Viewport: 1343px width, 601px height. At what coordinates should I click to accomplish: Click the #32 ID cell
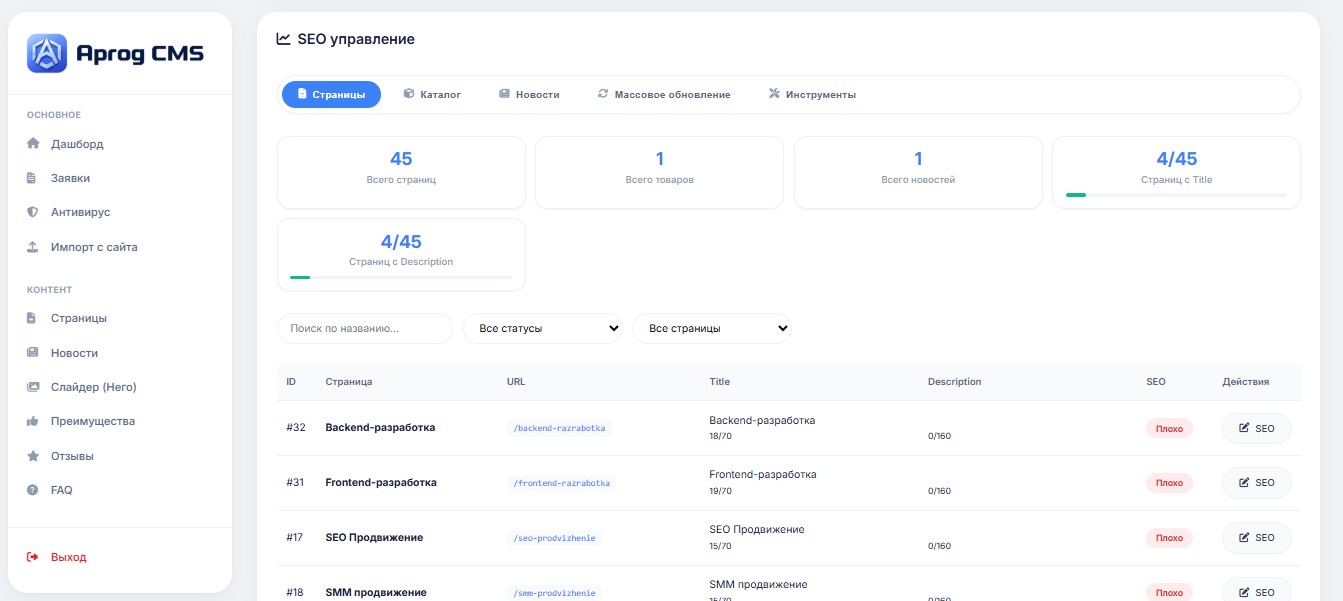[295, 428]
